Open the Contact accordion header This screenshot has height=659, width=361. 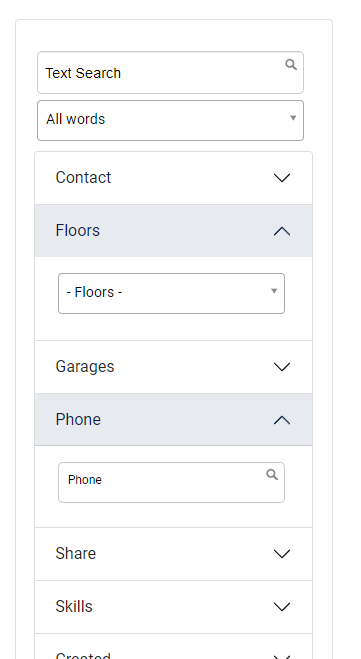pos(174,178)
